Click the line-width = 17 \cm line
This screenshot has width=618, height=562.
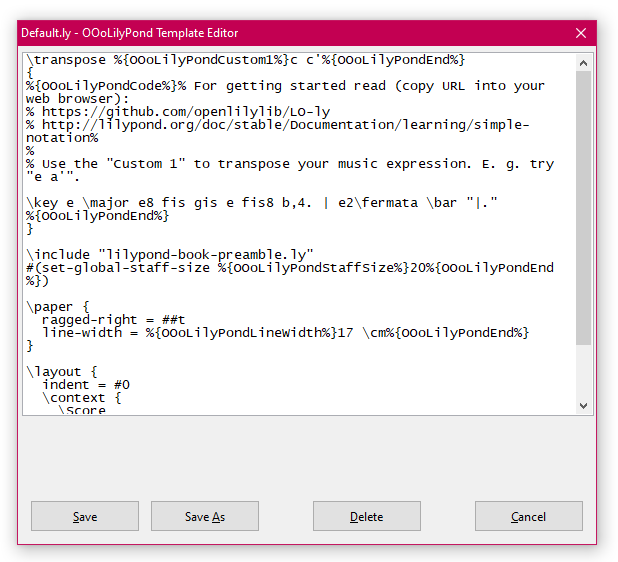tap(285, 333)
